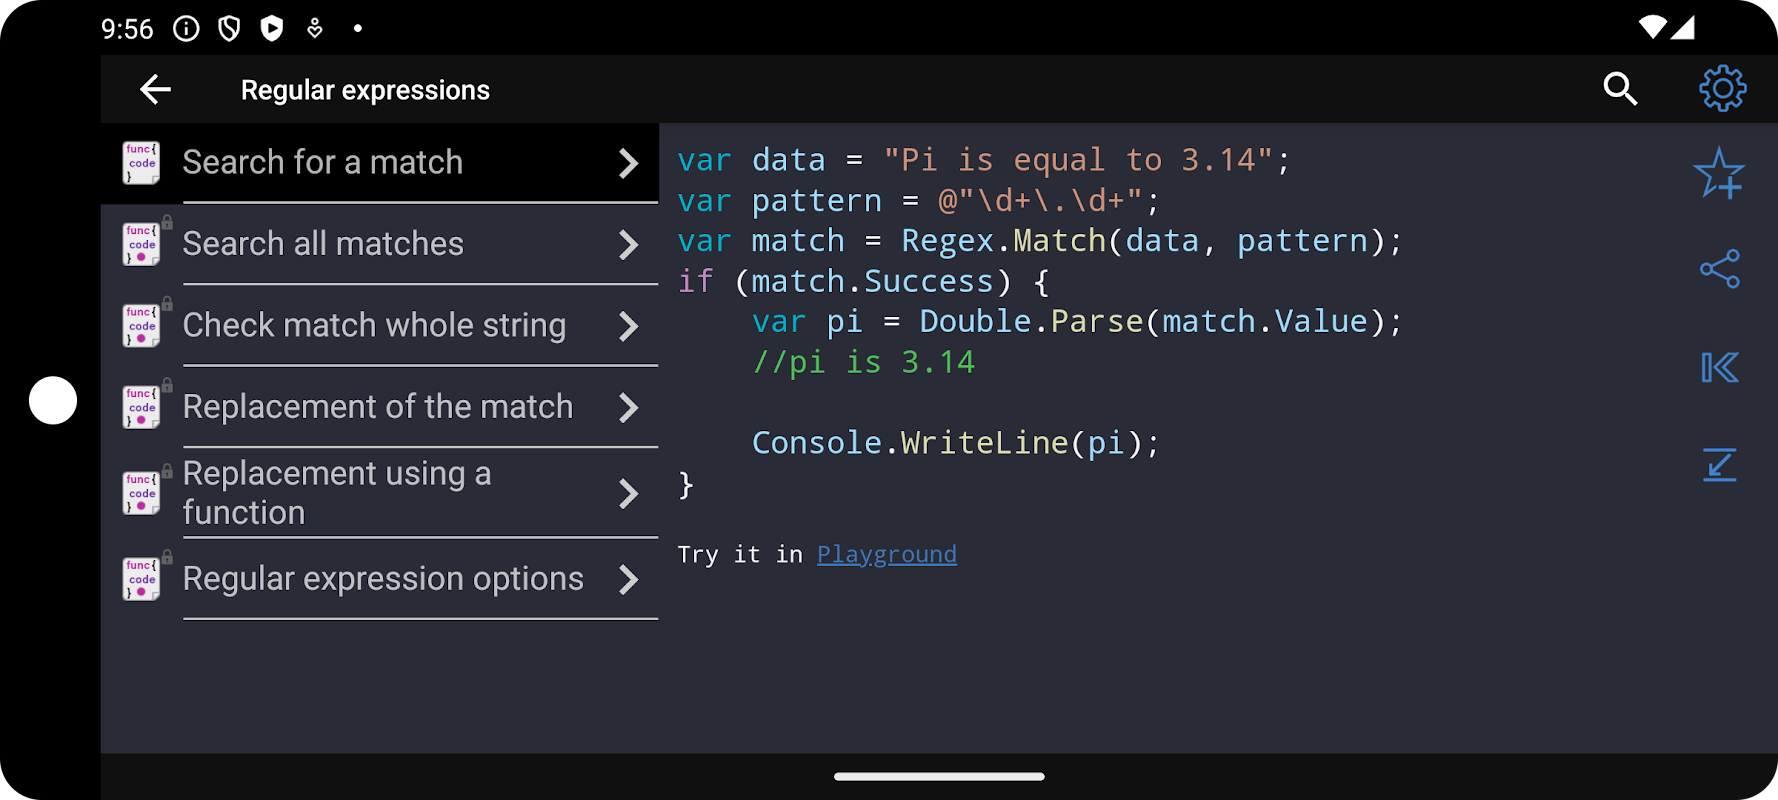Viewport: 1778px width, 800px height.
Task: Tap the back arrow icon
Action: point(155,90)
